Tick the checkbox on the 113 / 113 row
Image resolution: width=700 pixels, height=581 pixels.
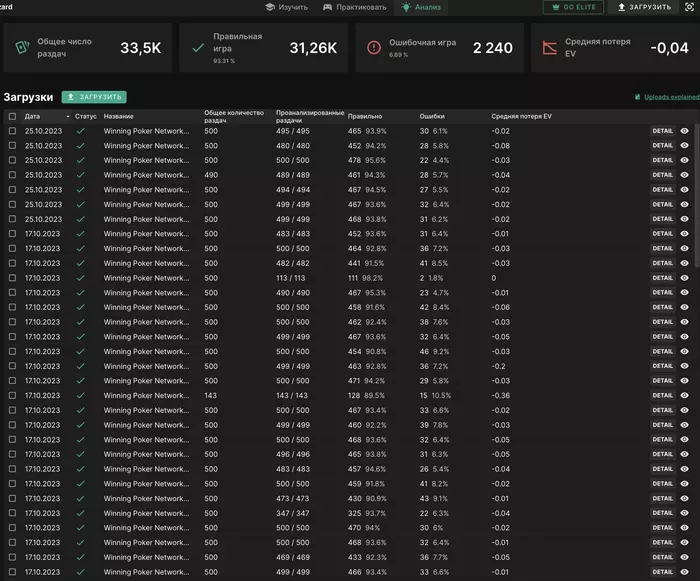[x=12, y=278]
